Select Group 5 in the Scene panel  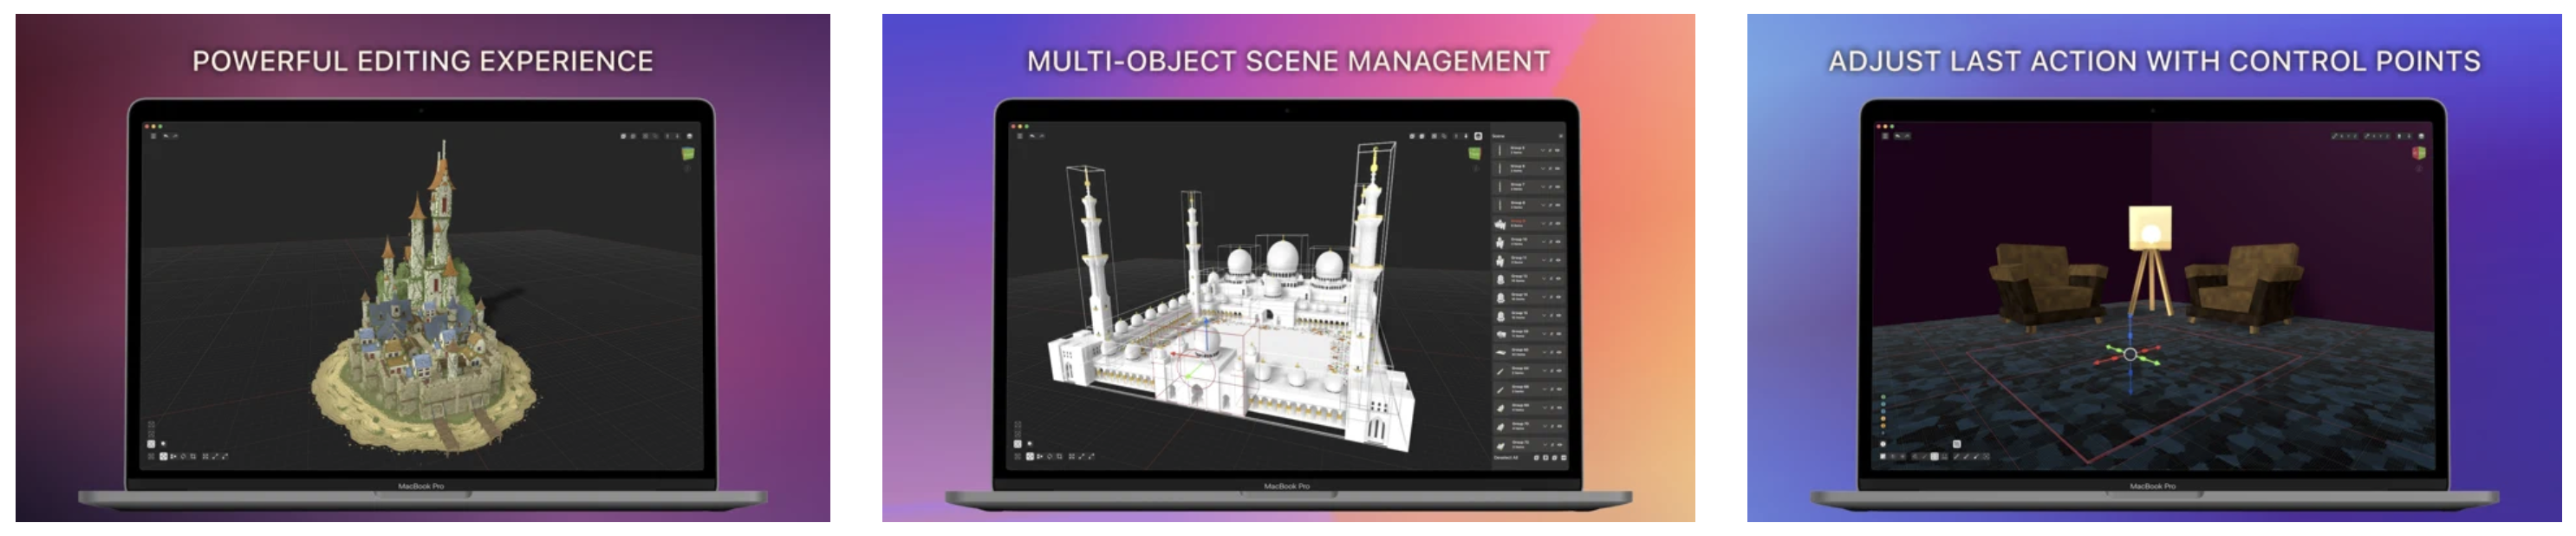(1528, 150)
